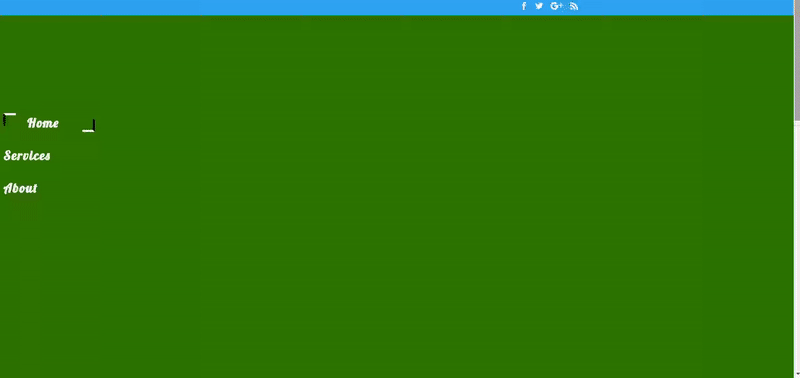Viewport: 800px width, 378px height.
Task: Open the Google Plus icon
Action: point(557,6)
